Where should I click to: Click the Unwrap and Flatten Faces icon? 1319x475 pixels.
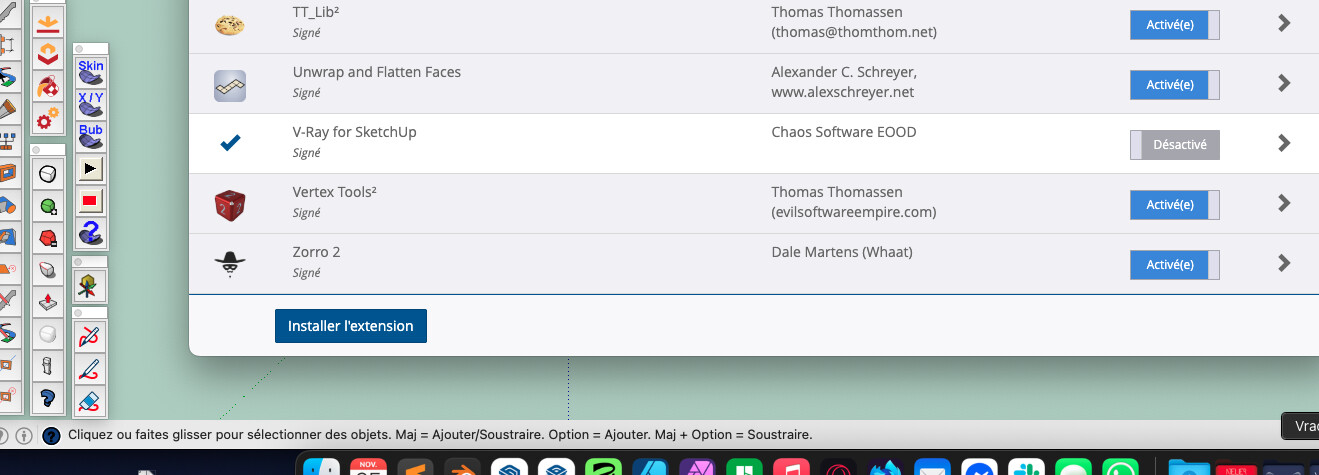pos(230,85)
